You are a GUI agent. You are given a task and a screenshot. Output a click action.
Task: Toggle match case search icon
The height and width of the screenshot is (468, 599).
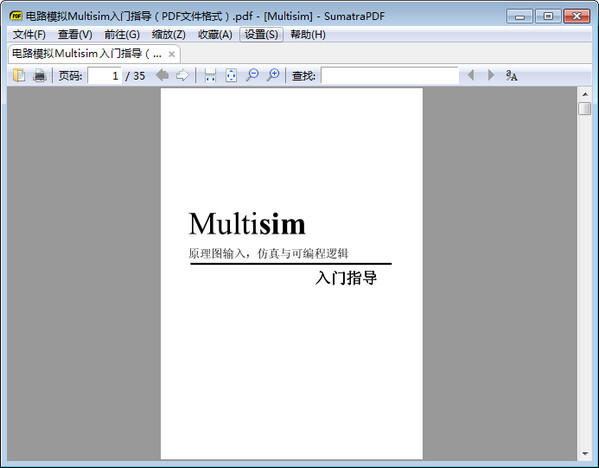point(512,75)
